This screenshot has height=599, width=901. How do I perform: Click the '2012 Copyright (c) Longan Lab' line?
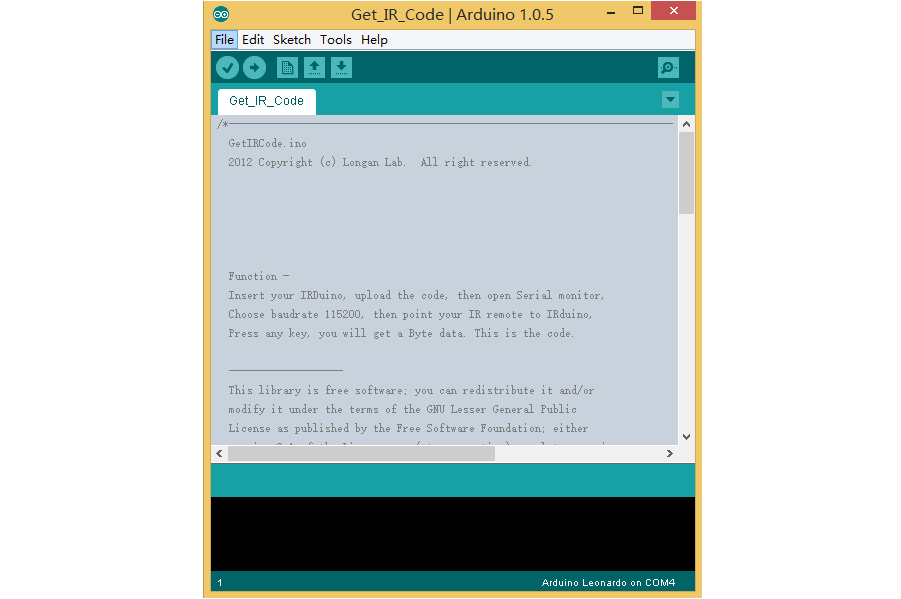tap(380, 163)
